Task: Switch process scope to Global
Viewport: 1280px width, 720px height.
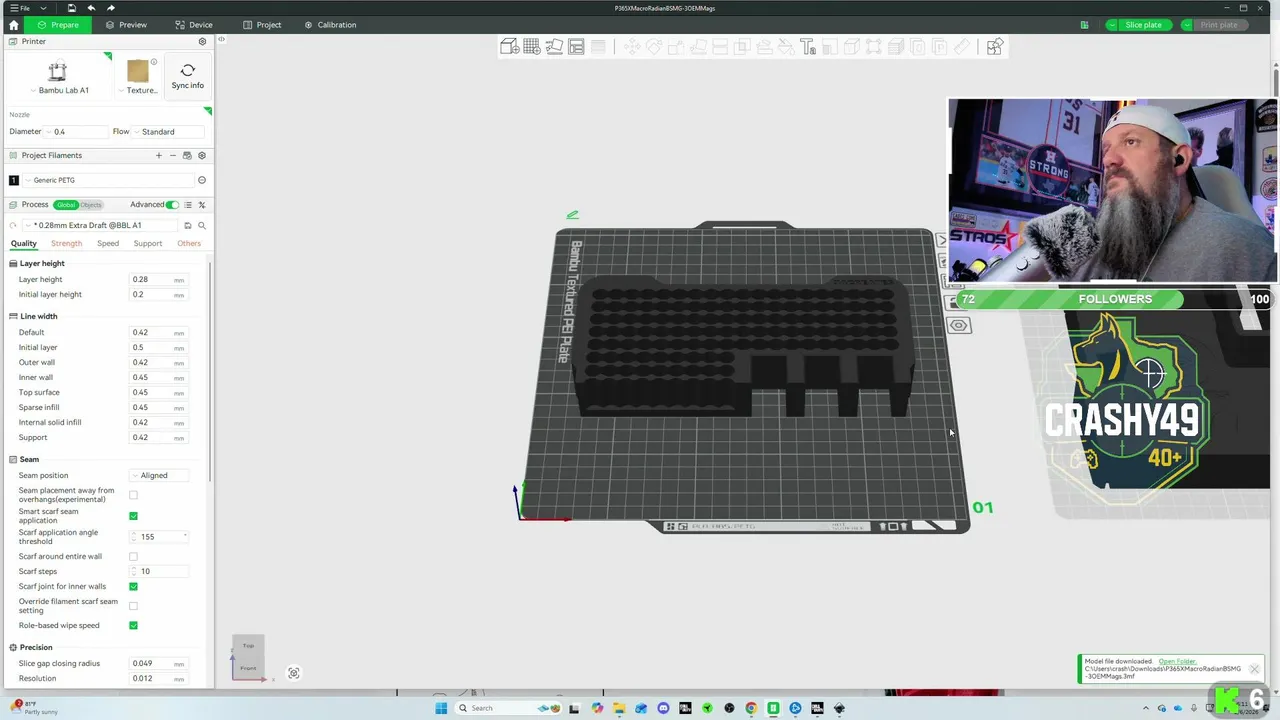Action: pyautogui.click(x=66, y=204)
